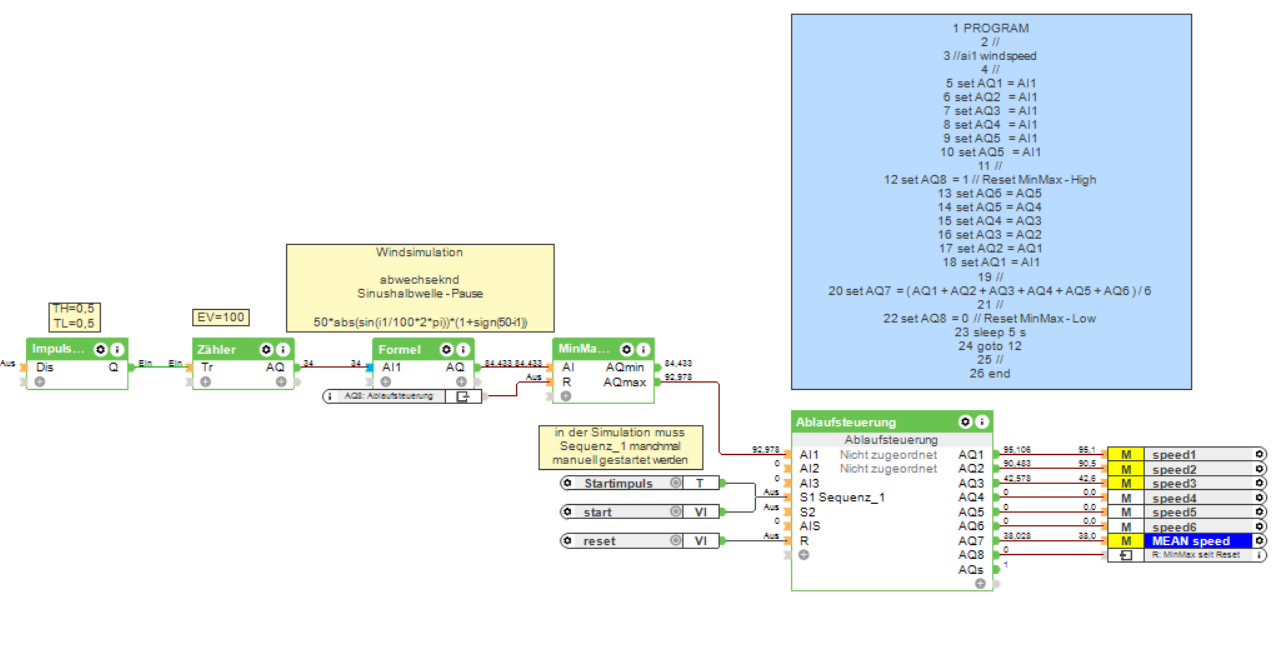Screen dimensions: 1285x648
Task: Toggle the start virtual input circle
Action: [x=675, y=512]
